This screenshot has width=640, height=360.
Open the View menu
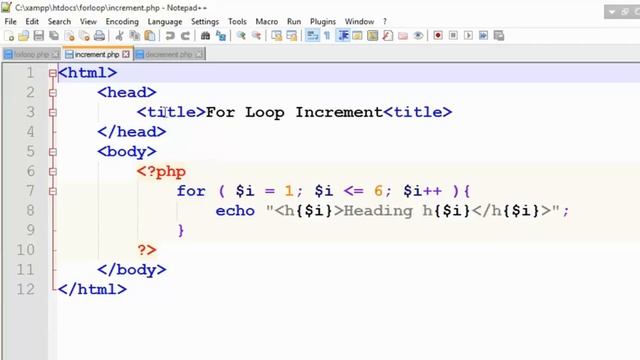click(x=88, y=22)
